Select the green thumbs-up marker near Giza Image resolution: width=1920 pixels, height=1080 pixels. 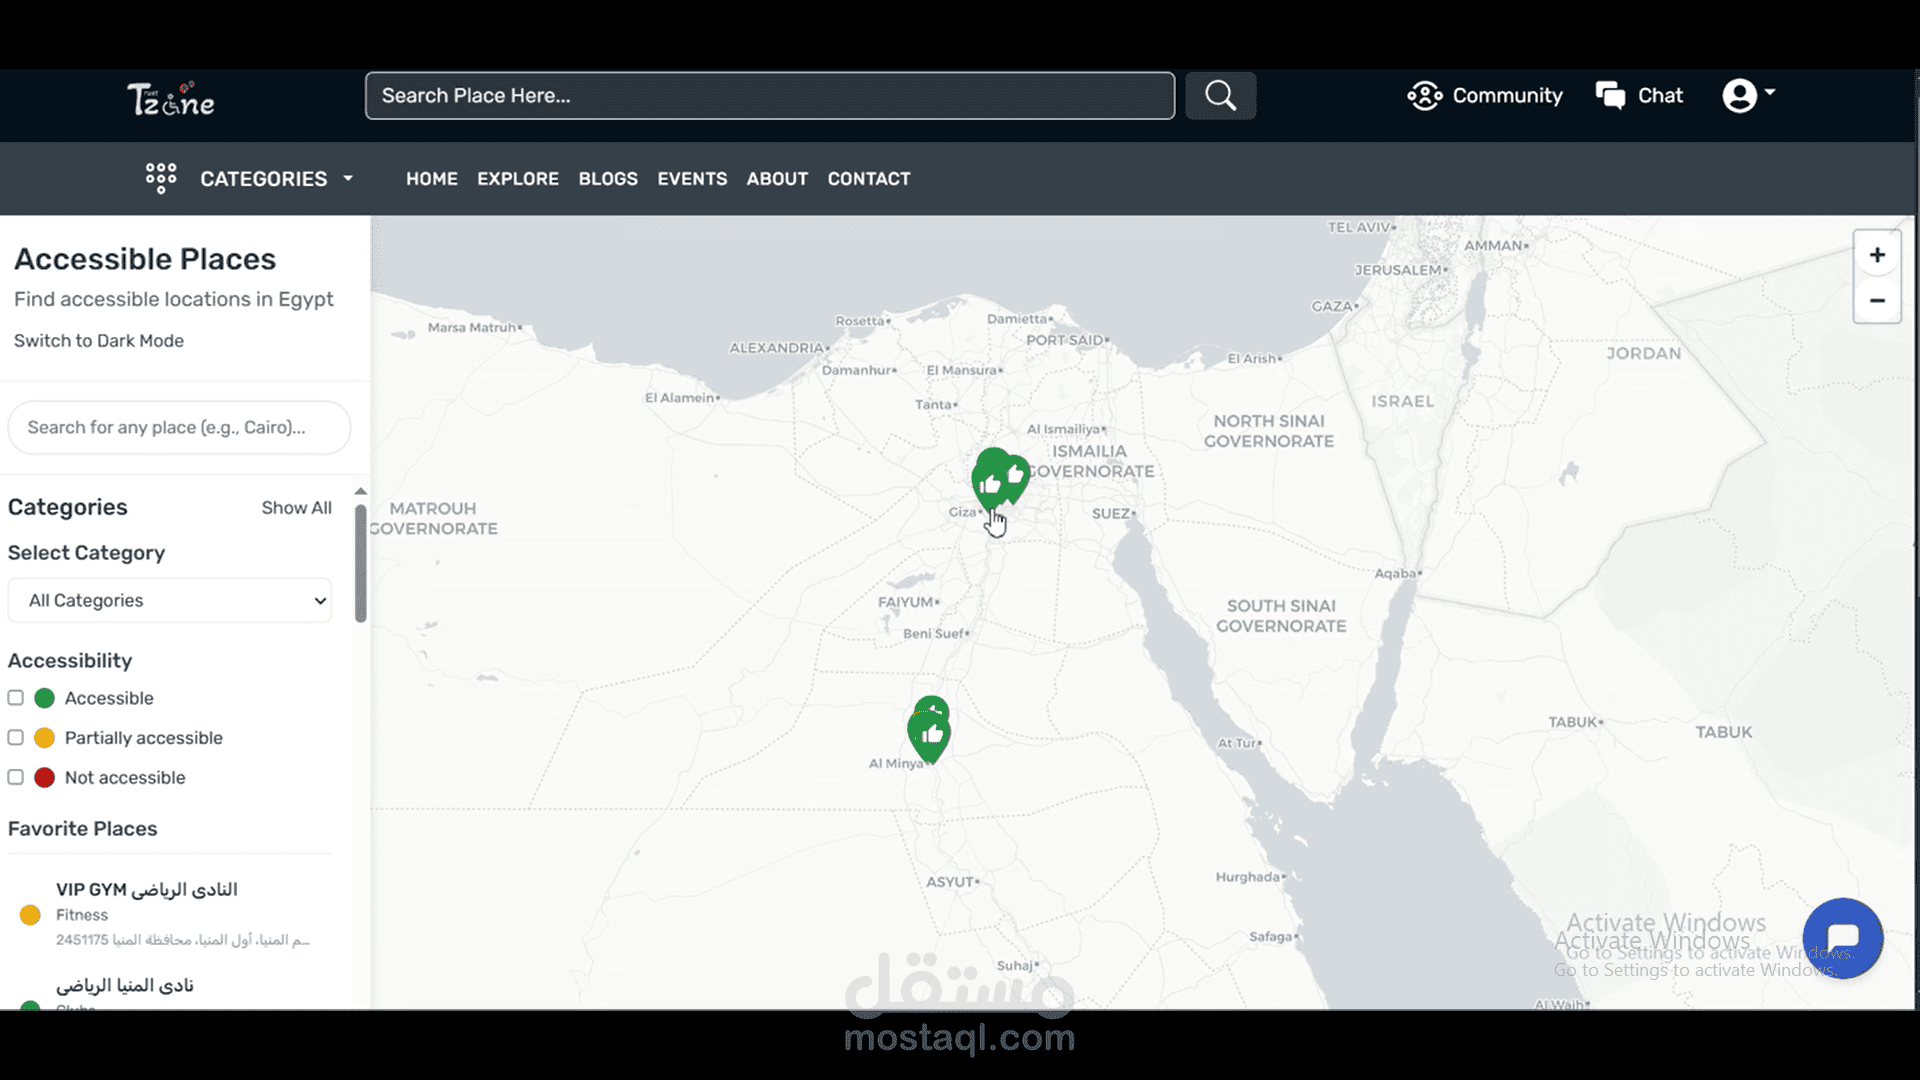click(x=990, y=482)
